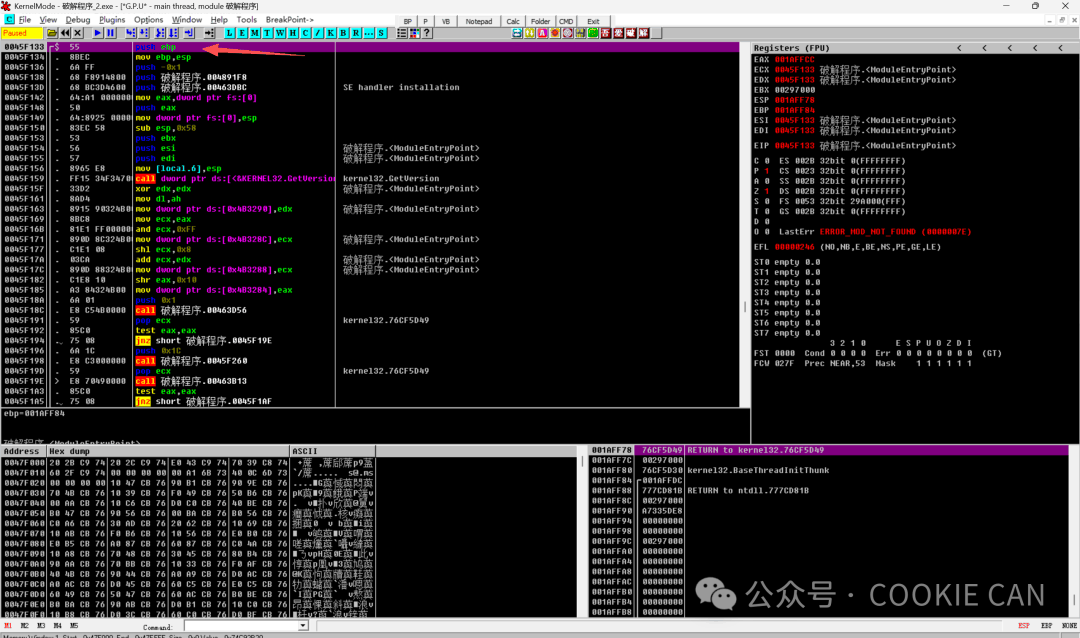Open Breakpoints window via B button
Screen dimensions: 1080x638
coord(343,33)
